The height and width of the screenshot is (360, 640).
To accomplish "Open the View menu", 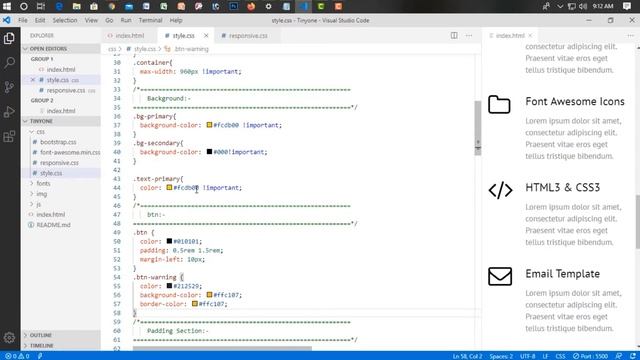I will (91, 20).
